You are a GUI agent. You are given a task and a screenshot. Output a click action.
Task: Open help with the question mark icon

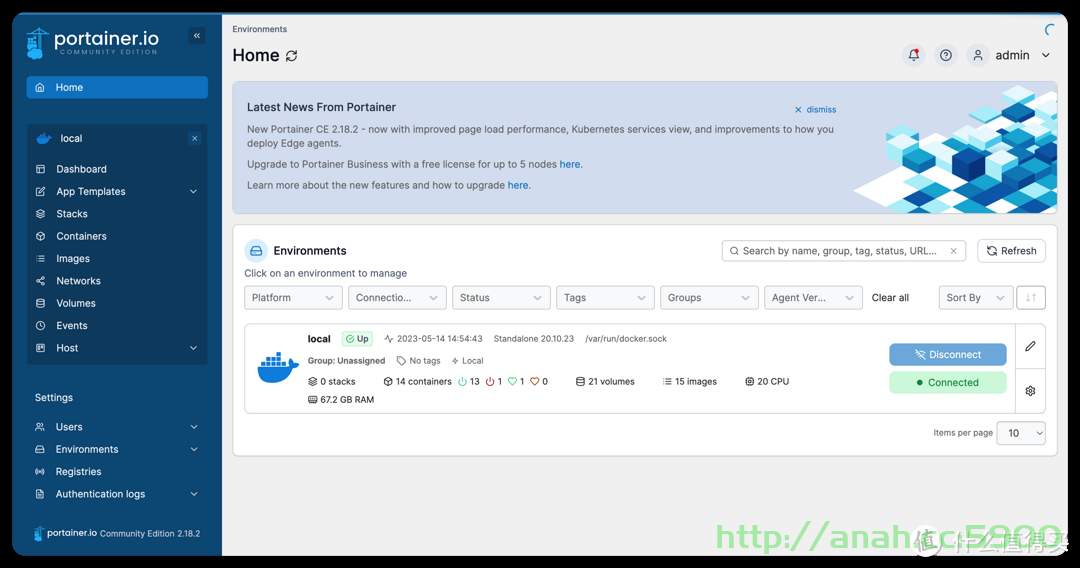[x=946, y=55]
